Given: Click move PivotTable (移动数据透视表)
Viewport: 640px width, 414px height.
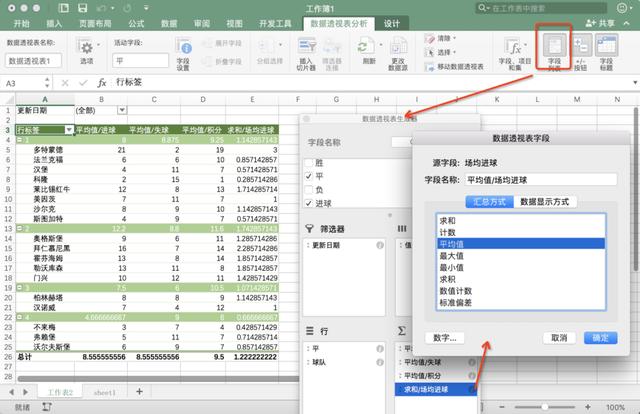Looking at the screenshot, I should 454,67.
